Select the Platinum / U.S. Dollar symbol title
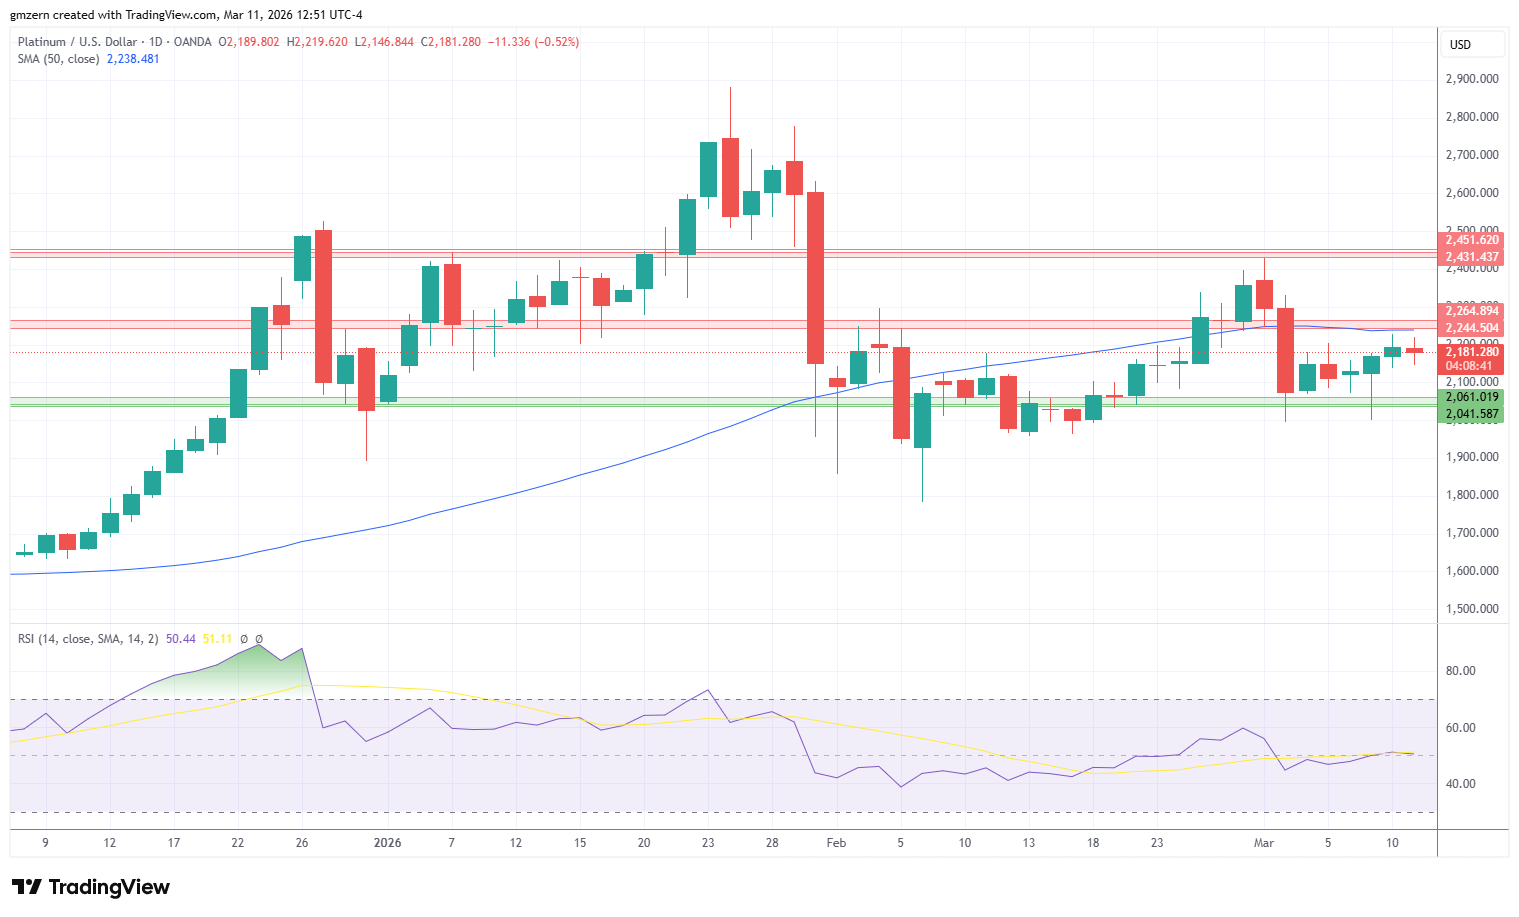Image resolution: width=1519 pixels, height=917 pixels. pos(78,42)
